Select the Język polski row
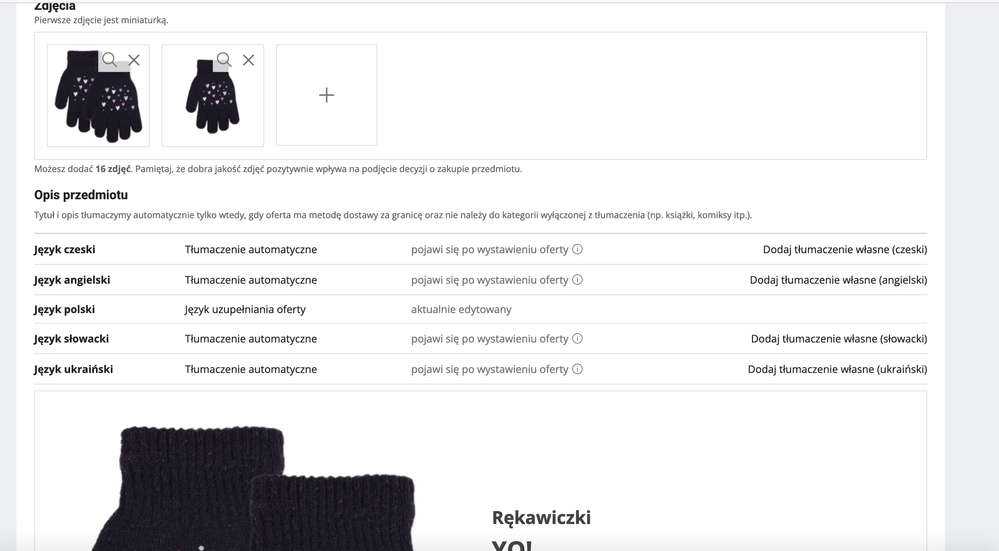This screenshot has height=551, width=999. coord(65,310)
